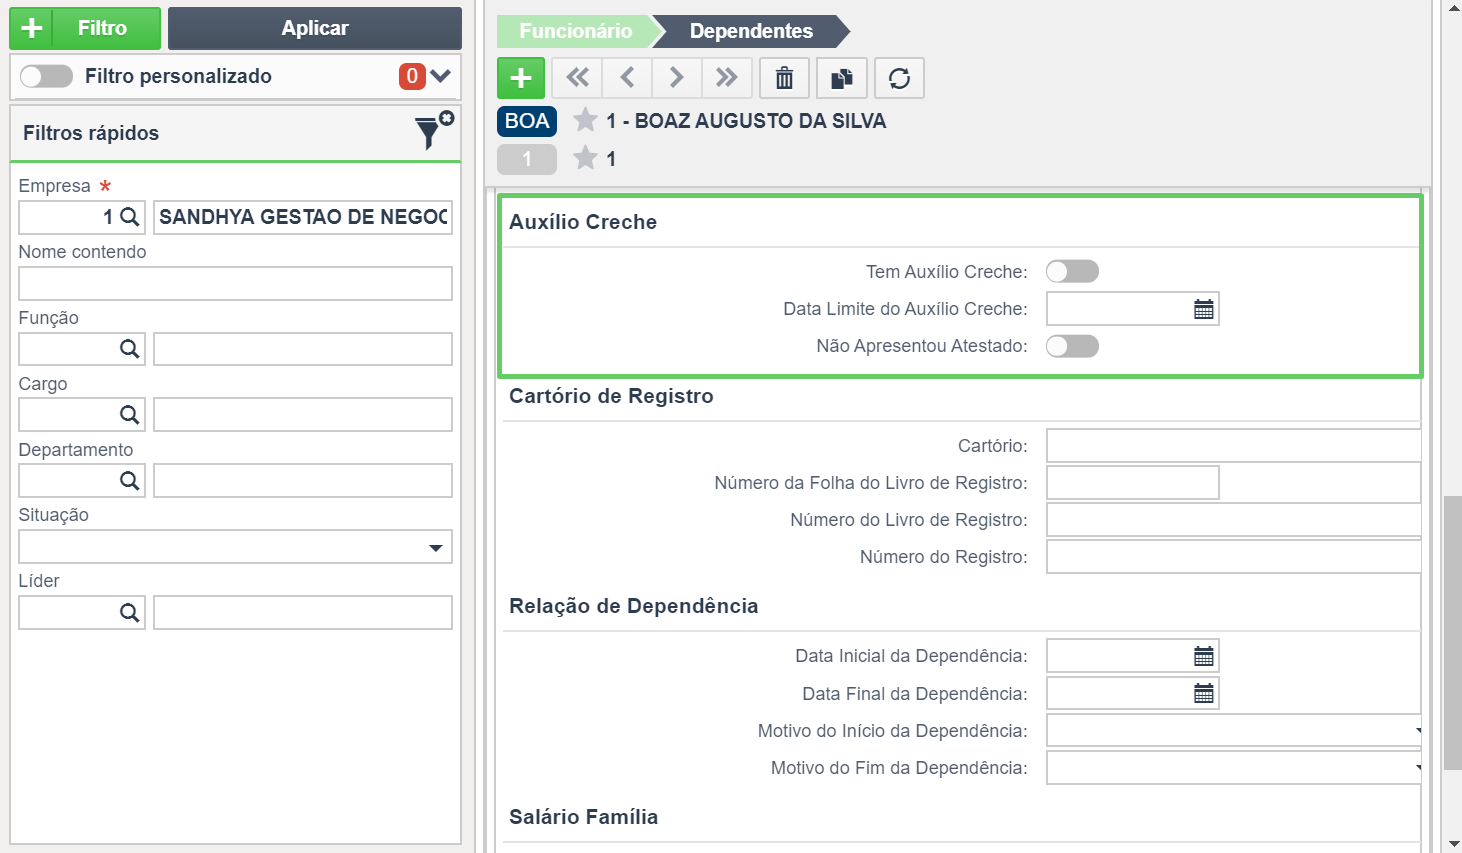Click the green add record button
1462x853 pixels.
point(521,78)
